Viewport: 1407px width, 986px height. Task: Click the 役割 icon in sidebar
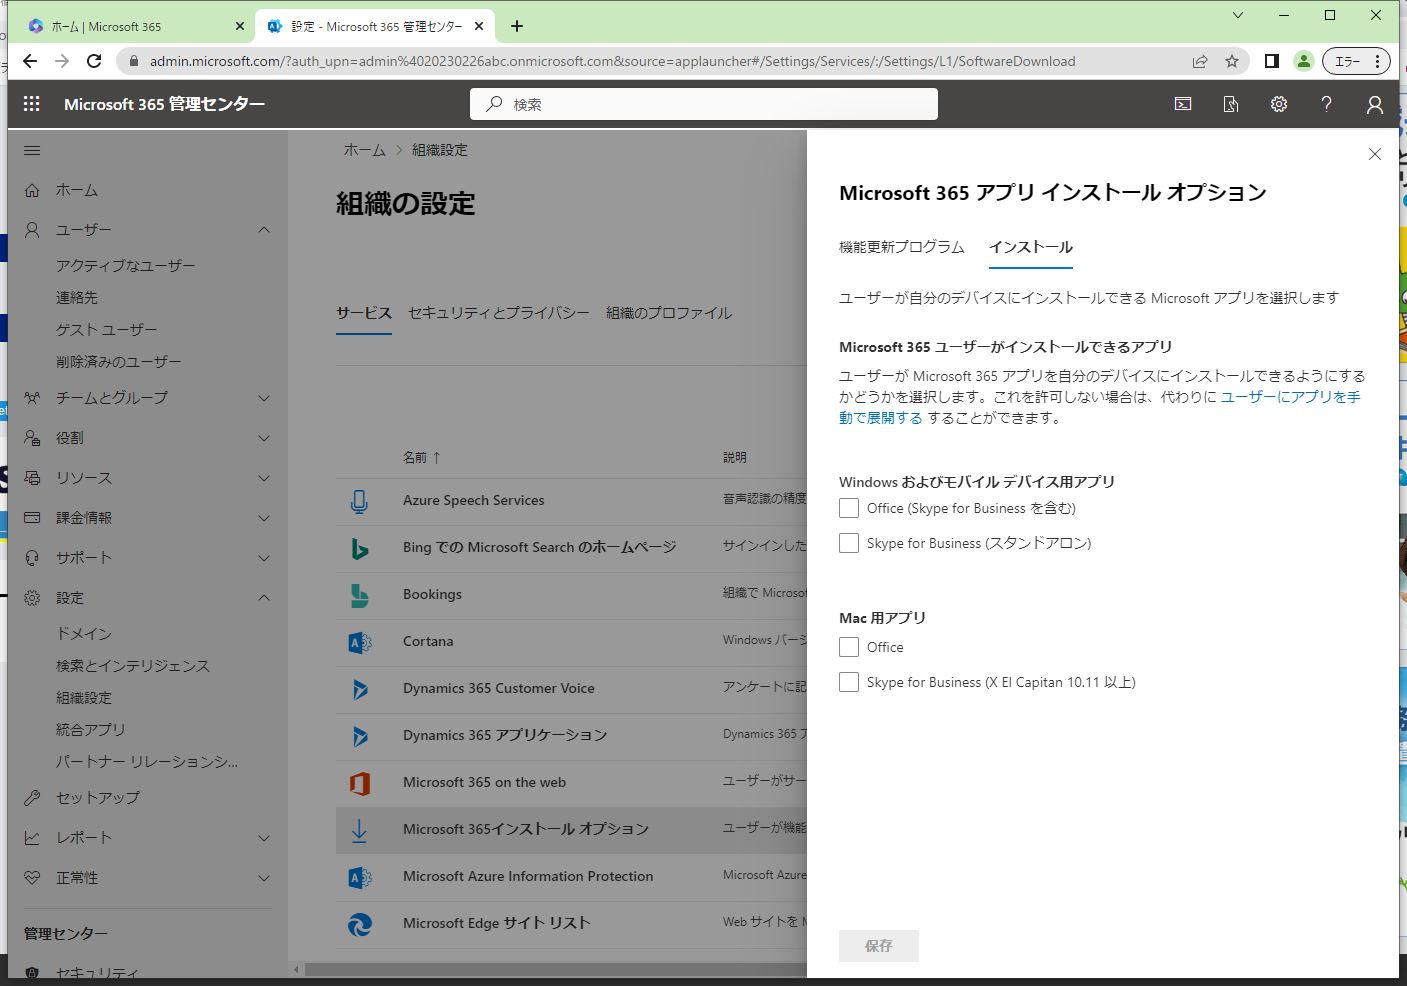pos(32,438)
